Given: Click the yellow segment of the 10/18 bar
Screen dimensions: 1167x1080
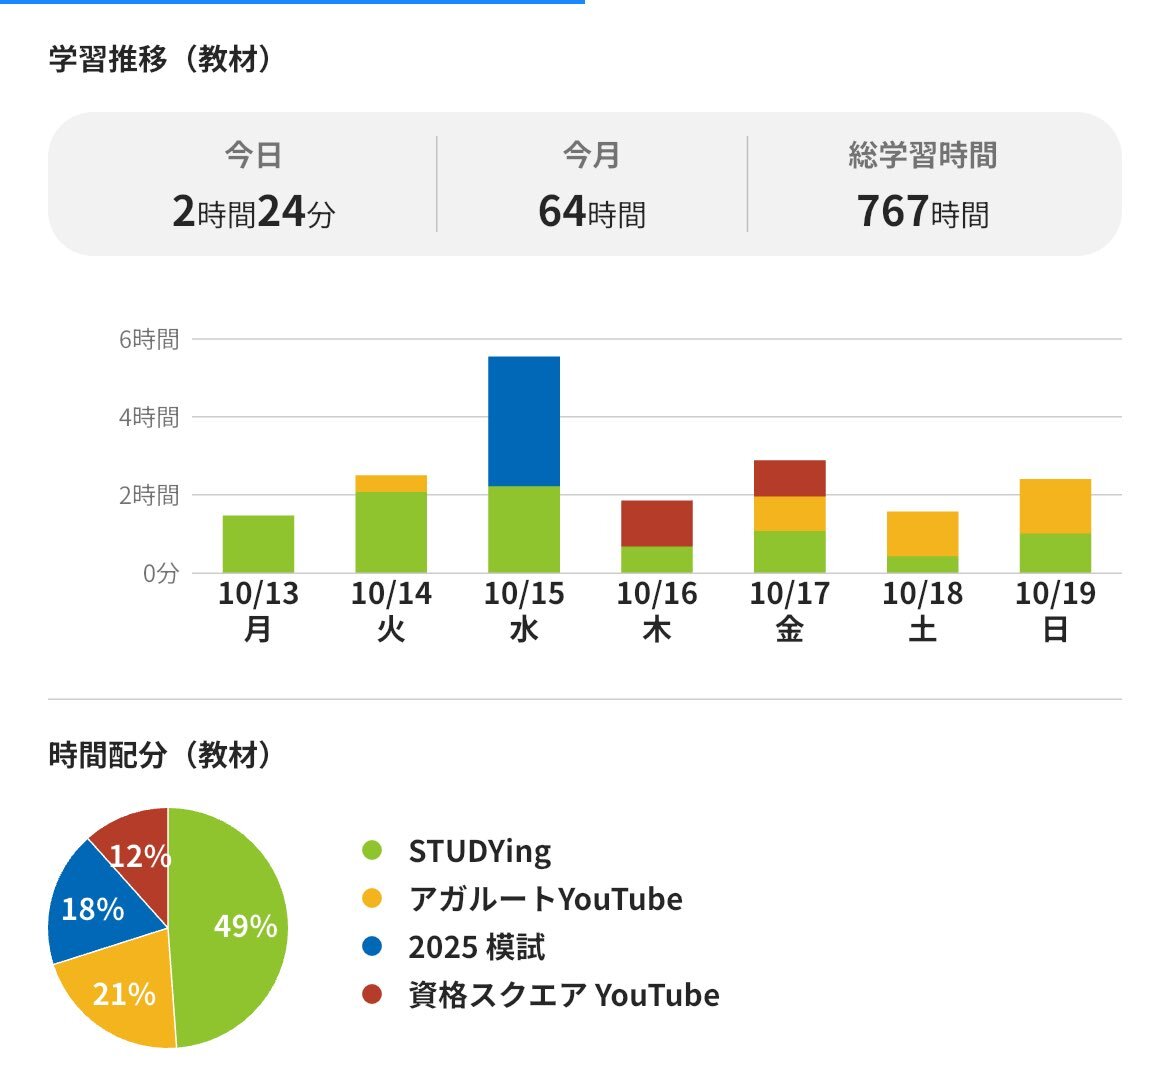Looking at the screenshot, I should 922,534.
